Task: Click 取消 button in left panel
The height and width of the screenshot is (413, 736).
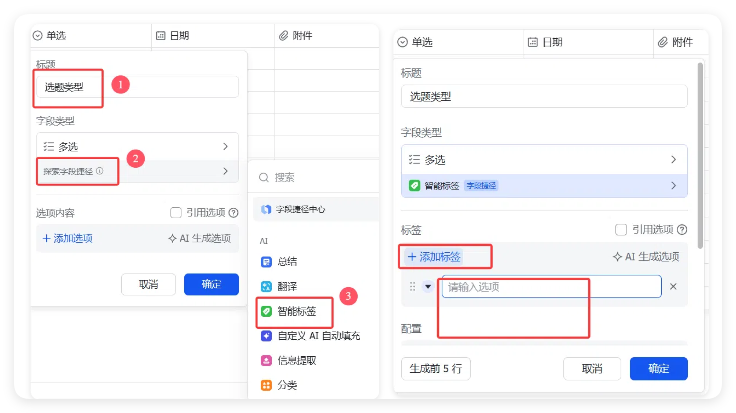Action: click(x=148, y=284)
